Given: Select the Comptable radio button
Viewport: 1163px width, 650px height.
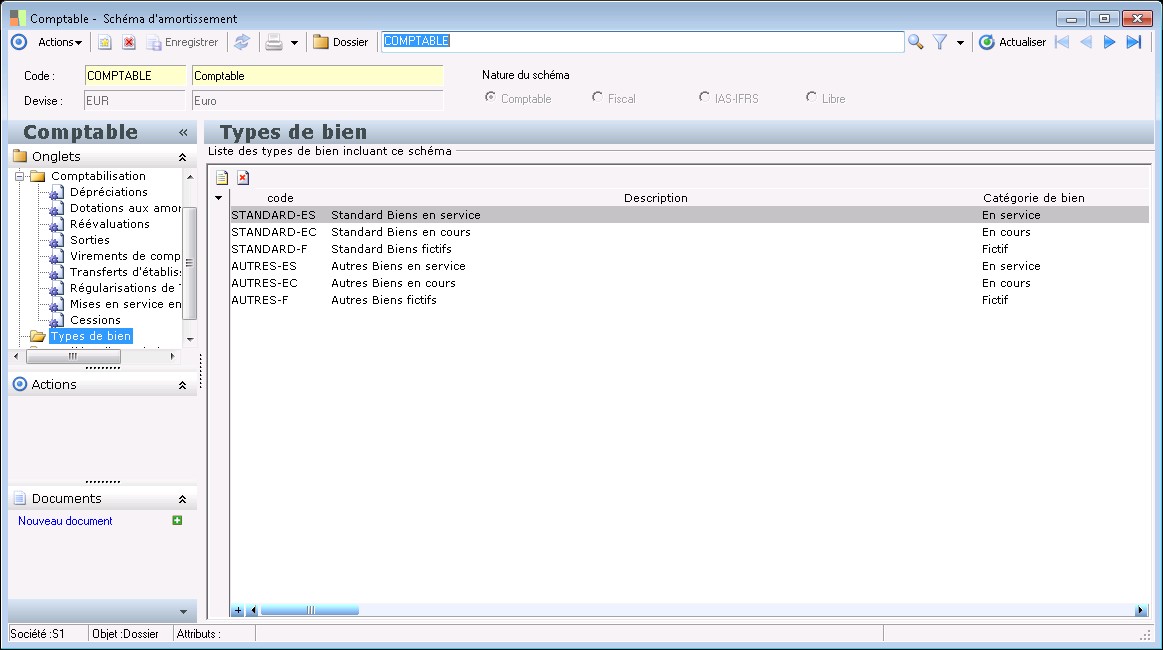Looking at the screenshot, I should click(x=490, y=97).
